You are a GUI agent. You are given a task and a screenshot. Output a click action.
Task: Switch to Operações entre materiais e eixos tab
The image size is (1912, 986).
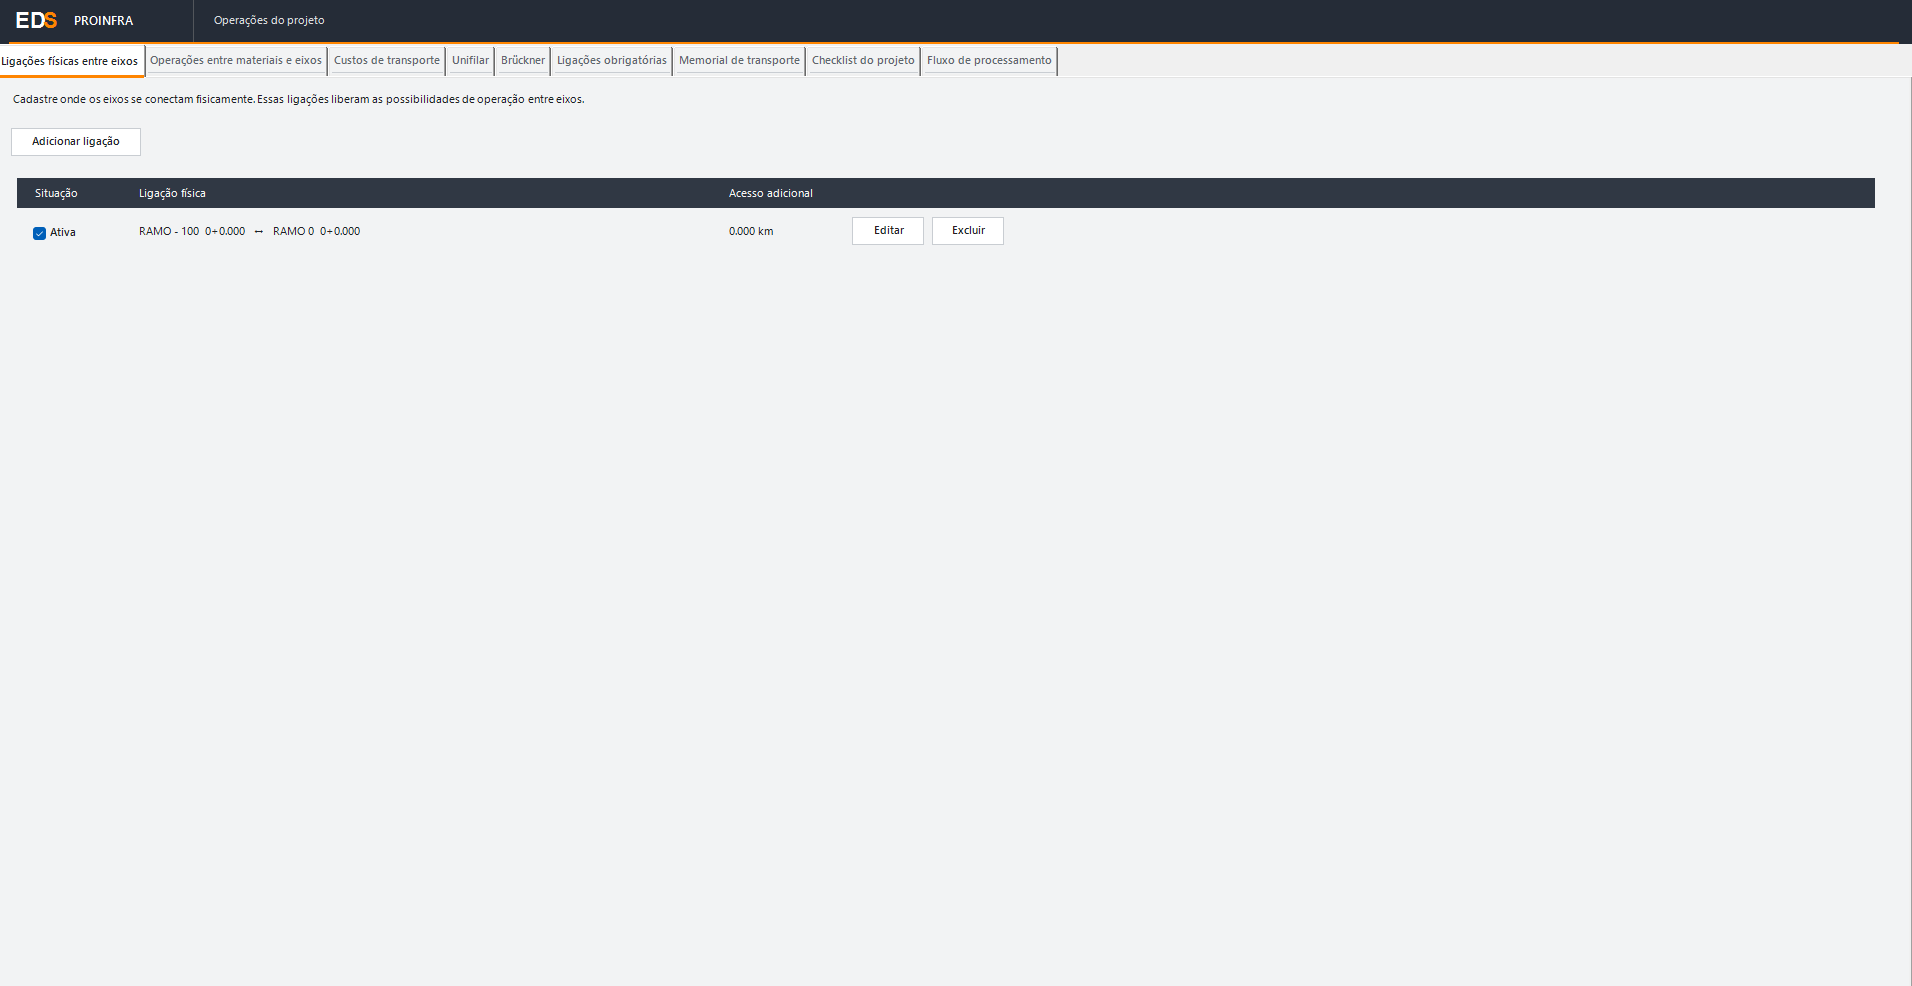236,60
